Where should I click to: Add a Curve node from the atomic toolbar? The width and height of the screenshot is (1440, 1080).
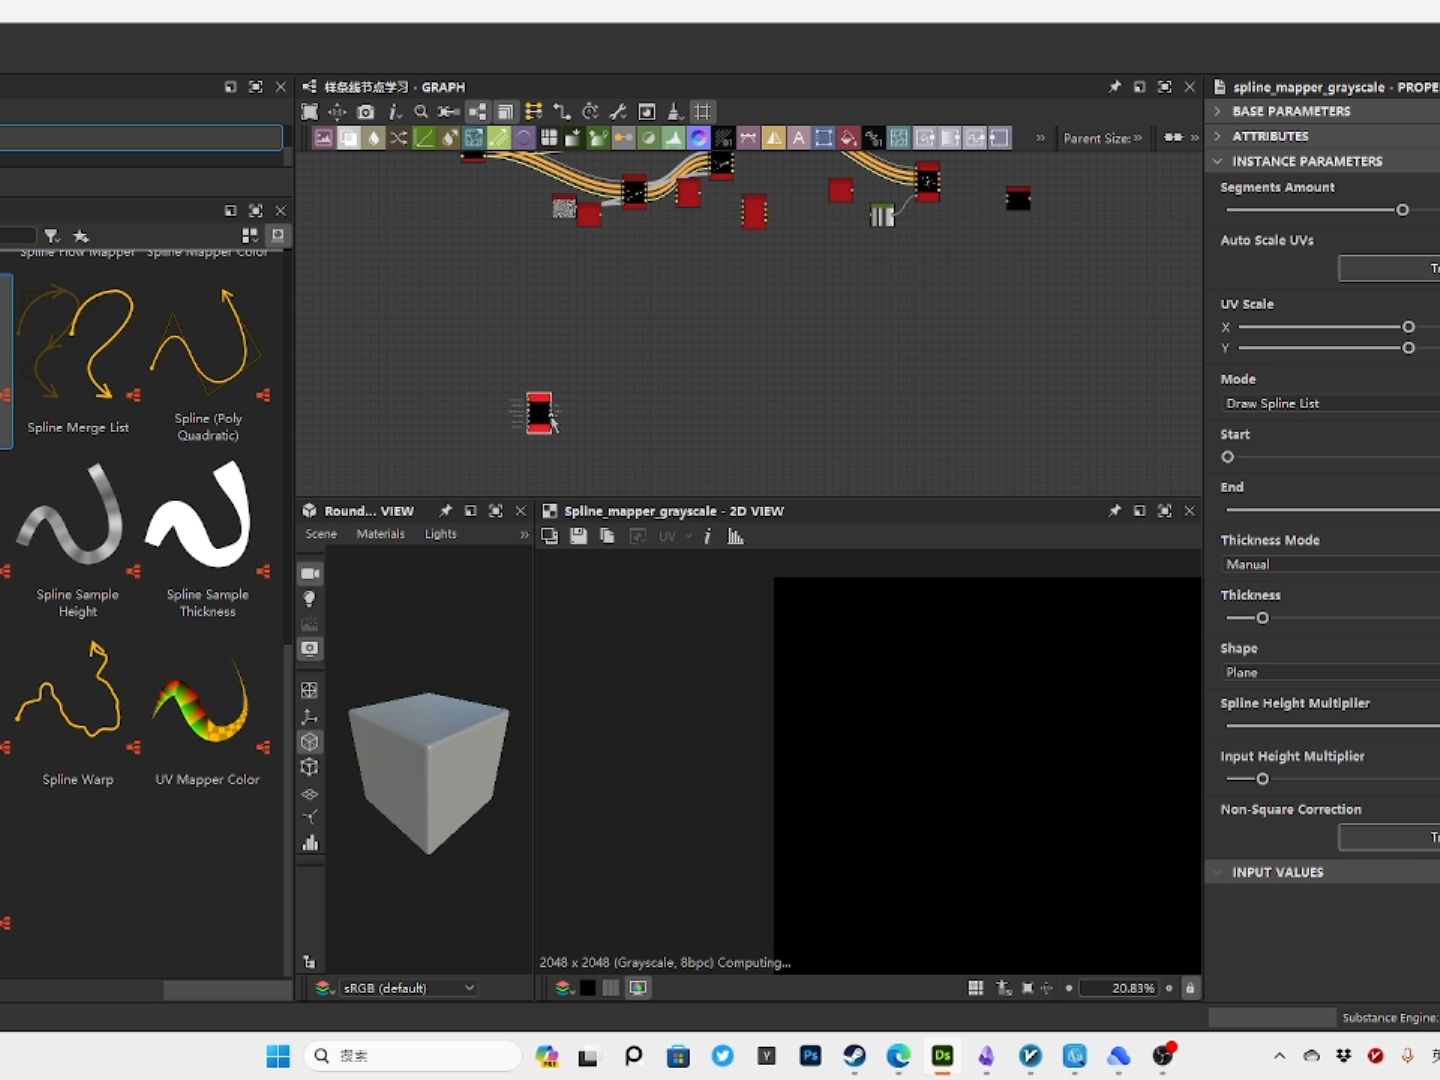(424, 138)
